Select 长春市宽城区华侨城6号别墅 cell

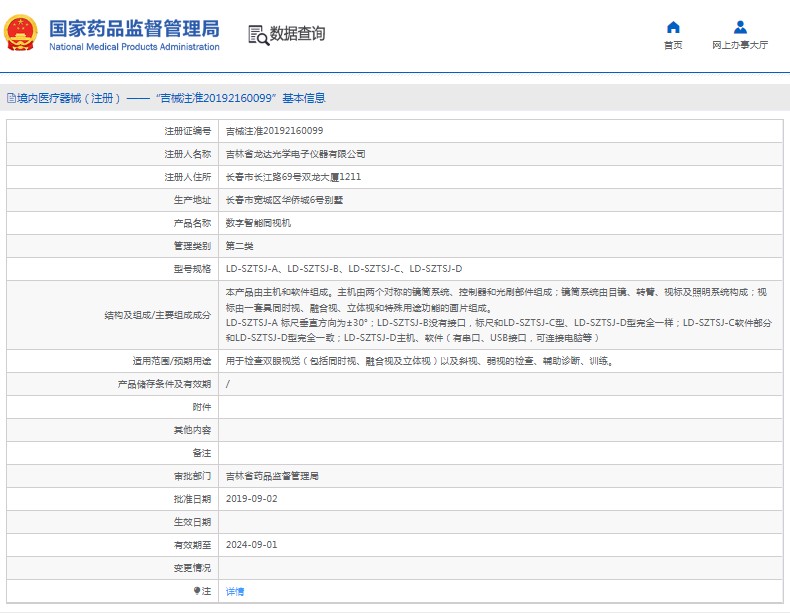click(x=284, y=200)
